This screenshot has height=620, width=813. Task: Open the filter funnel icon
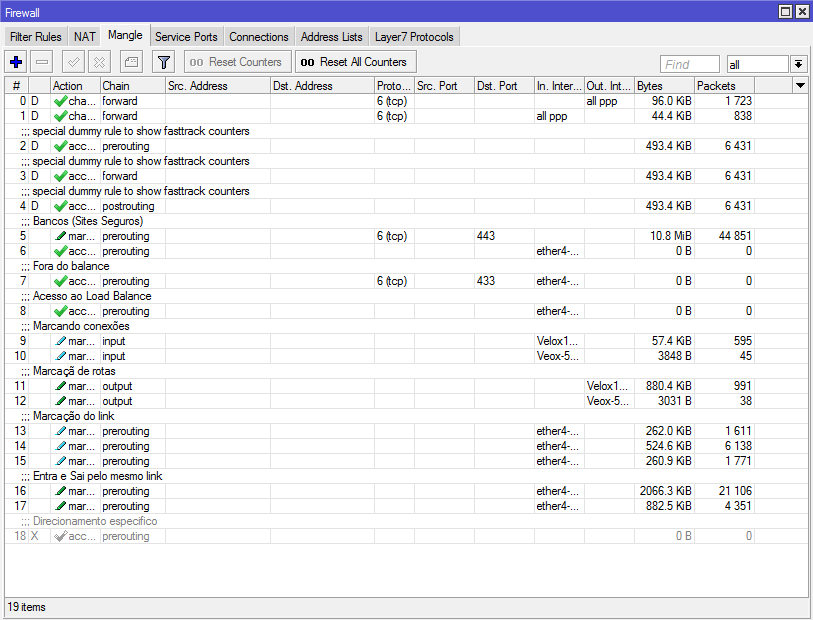(164, 62)
